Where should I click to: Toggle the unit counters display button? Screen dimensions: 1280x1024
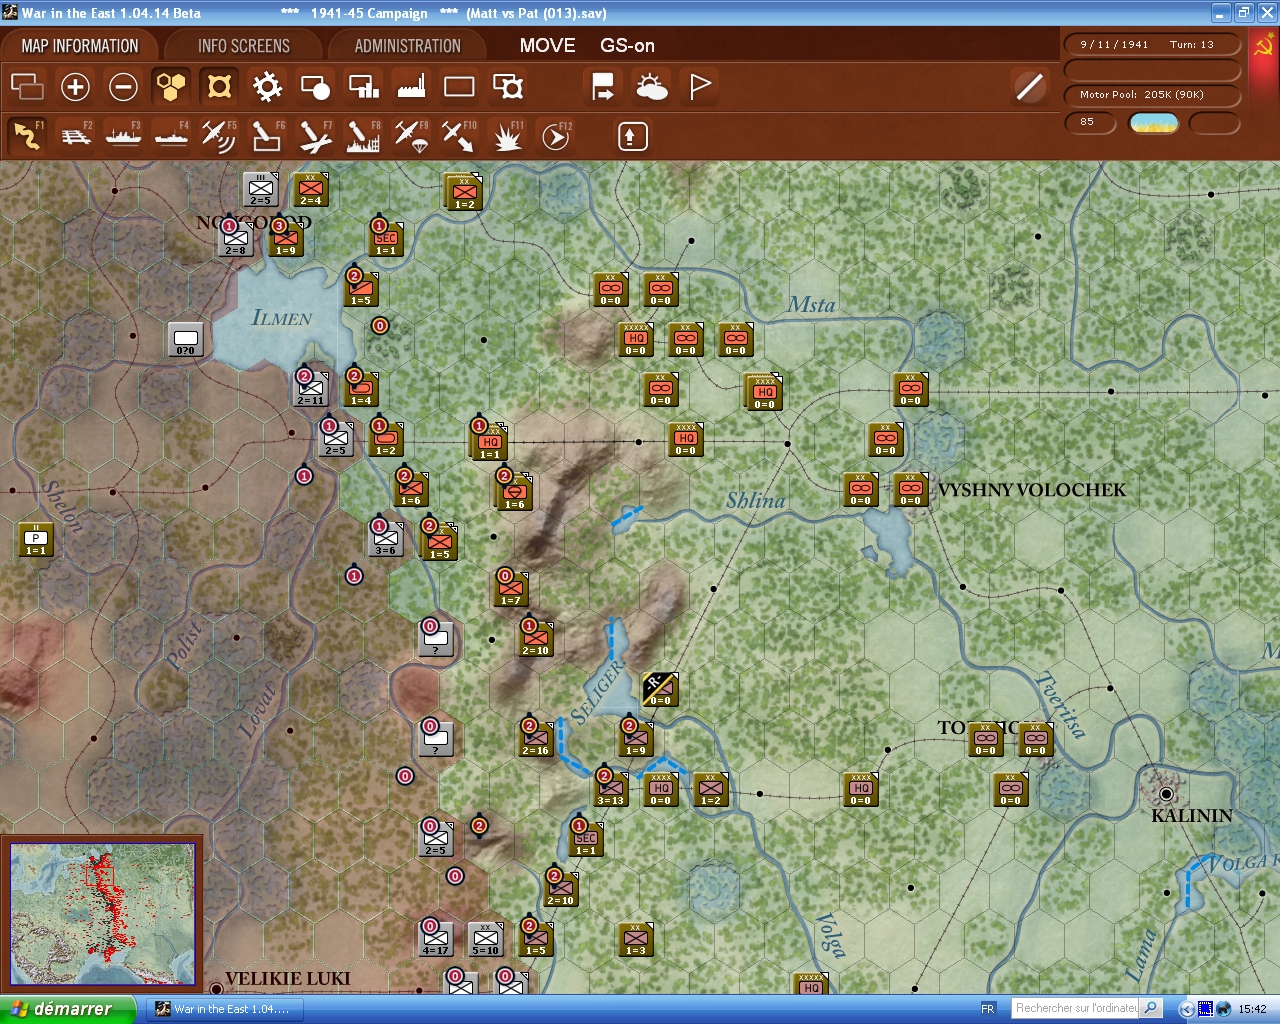[219, 87]
